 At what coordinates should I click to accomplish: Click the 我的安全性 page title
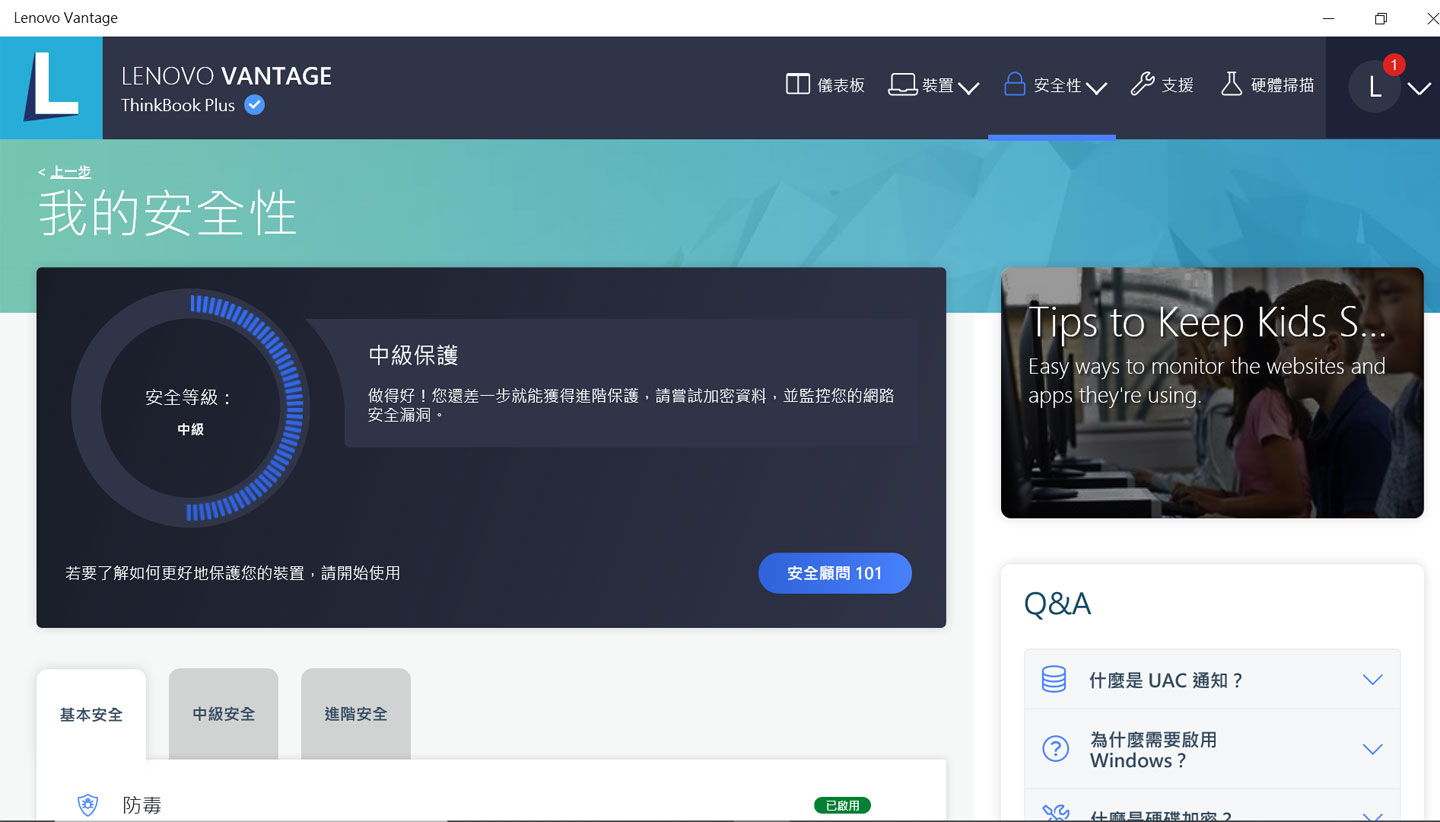pyautogui.click(x=168, y=213)
